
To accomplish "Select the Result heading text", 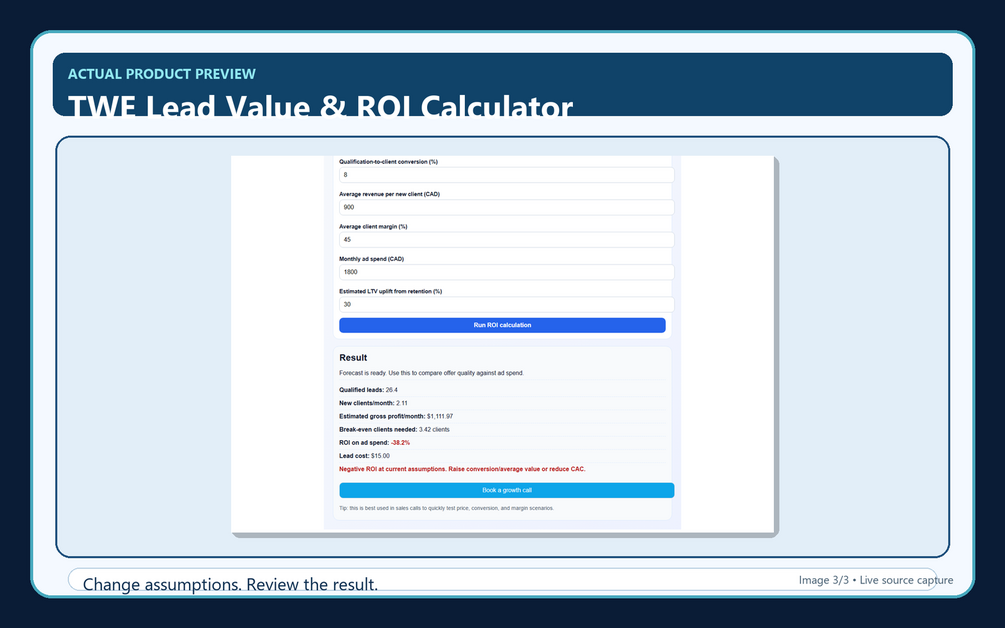I will pyautogui.click(x=353, y=358).
